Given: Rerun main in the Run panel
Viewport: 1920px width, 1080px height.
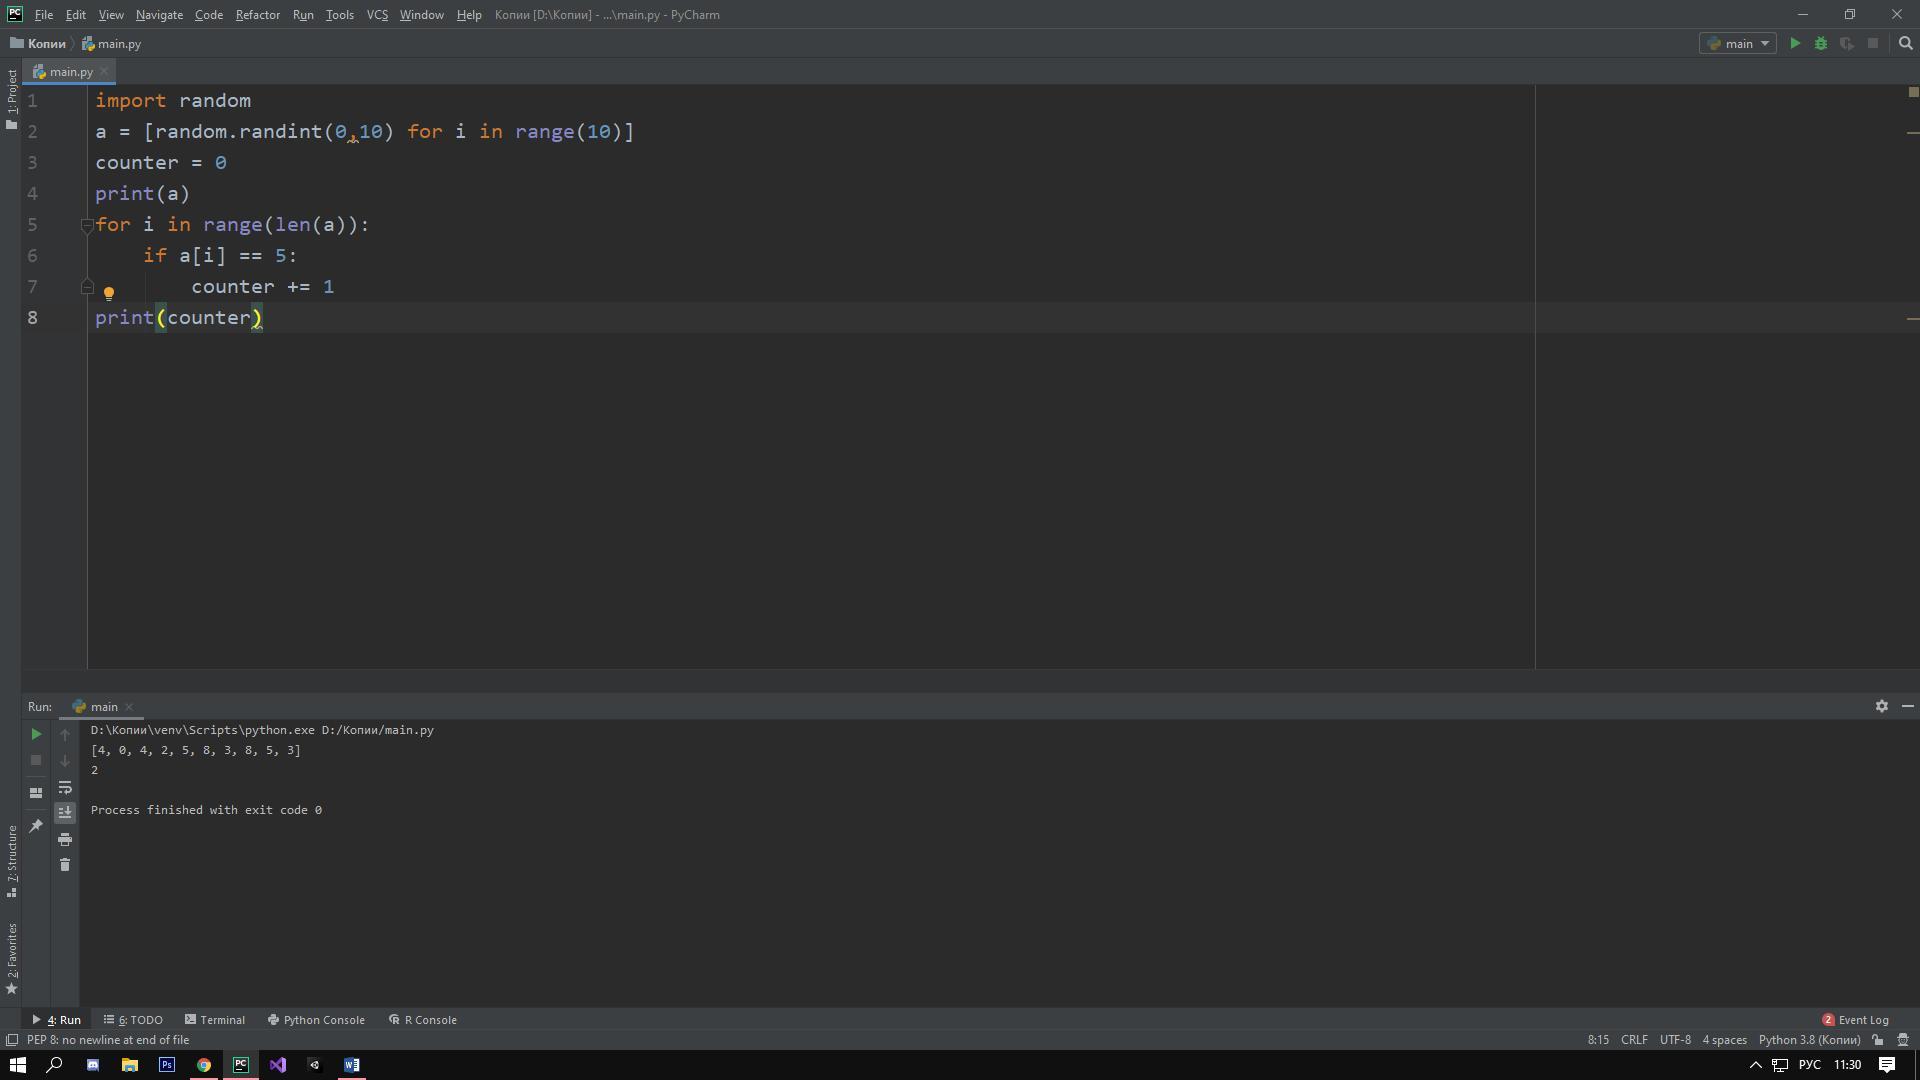Looking at the screenshot, I should tap(36, 734).
